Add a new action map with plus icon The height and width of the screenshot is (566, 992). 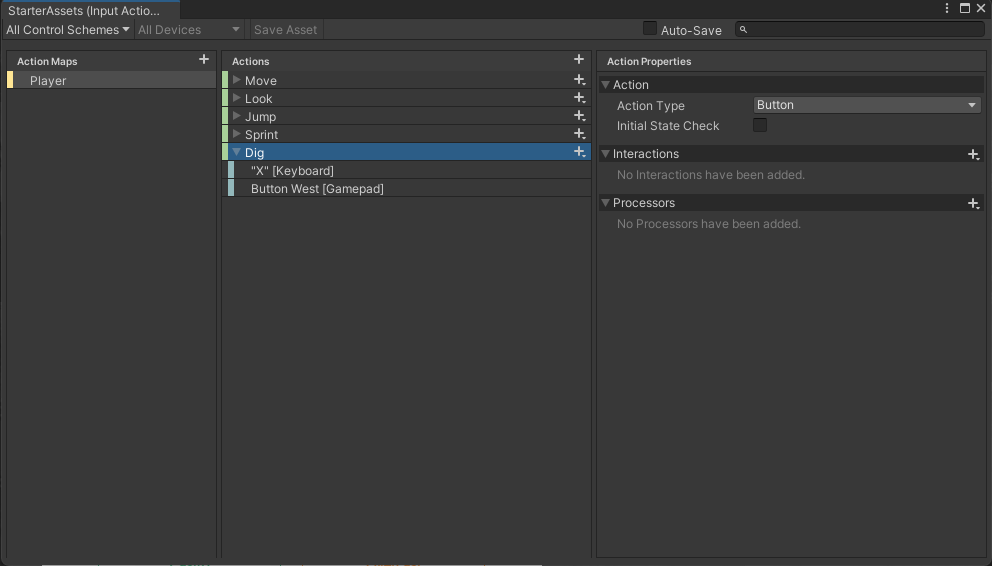coord(204,60)
